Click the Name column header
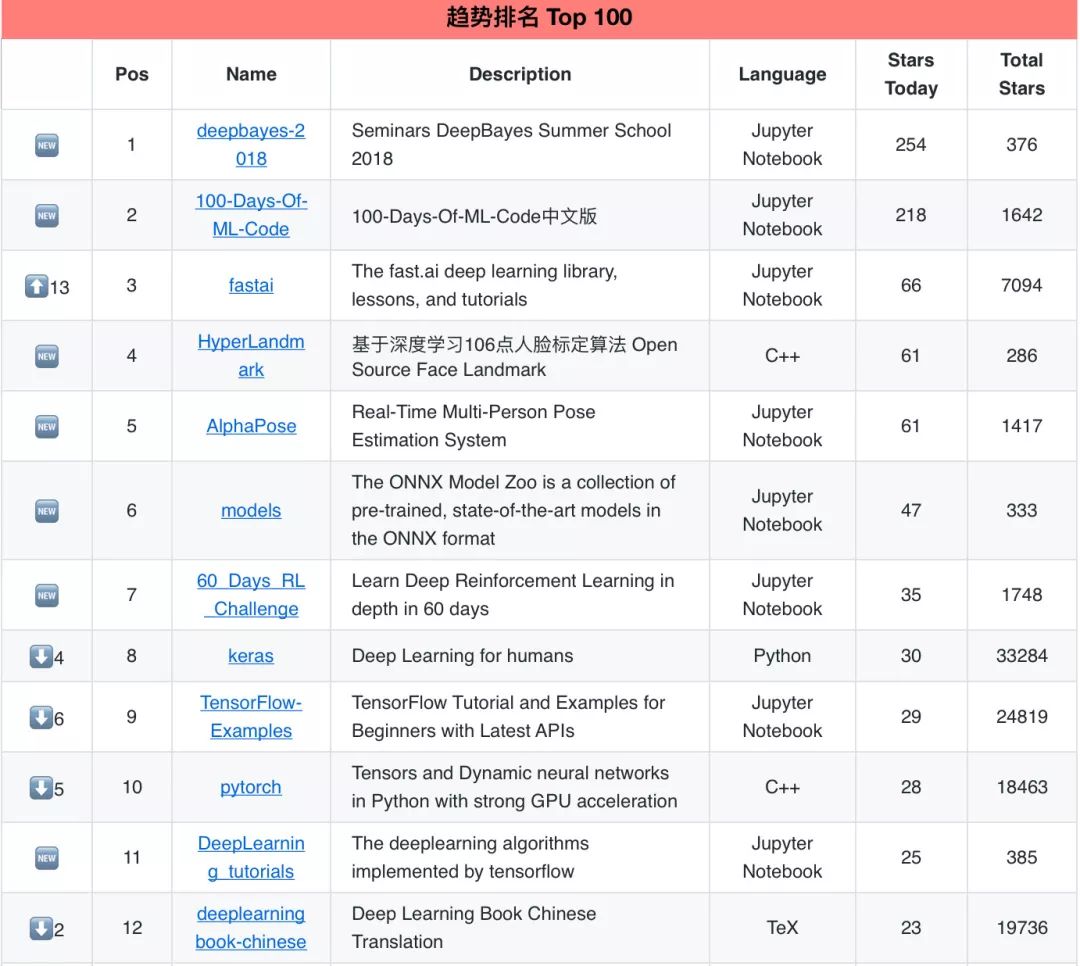Screen dimensions: 1080x966 point(251,74)
